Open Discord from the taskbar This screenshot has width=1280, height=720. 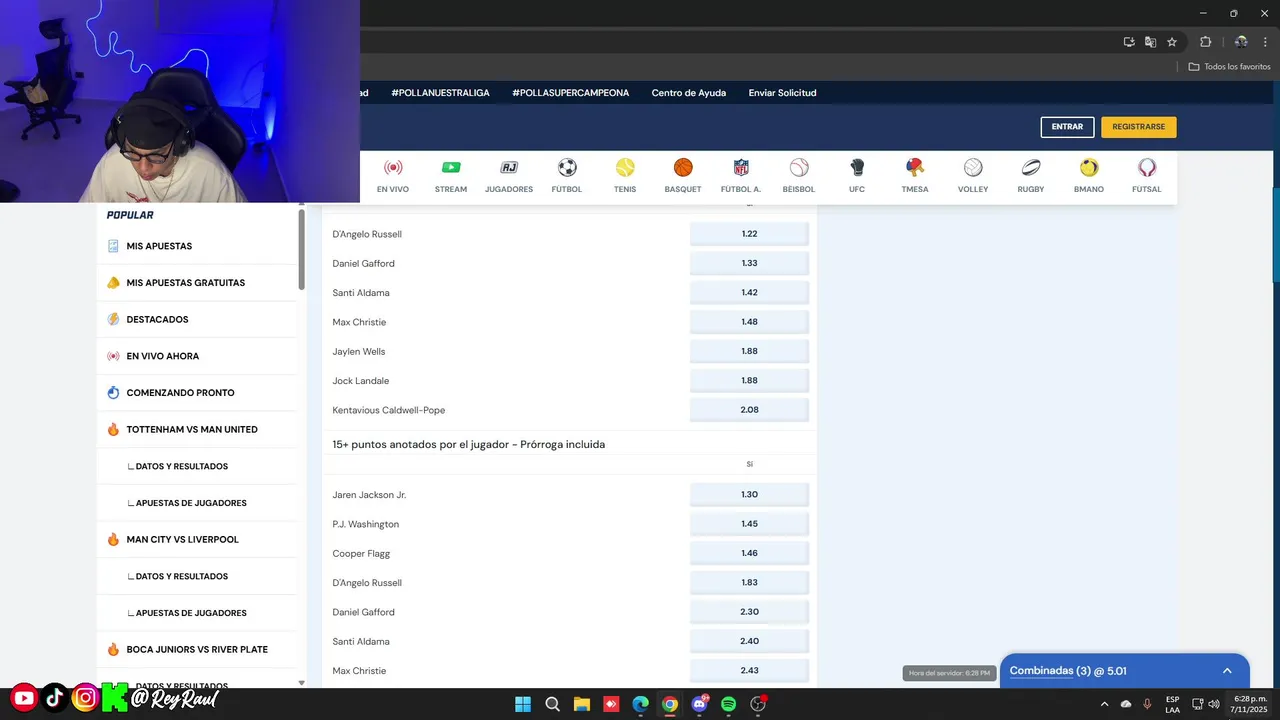[699, 704]
